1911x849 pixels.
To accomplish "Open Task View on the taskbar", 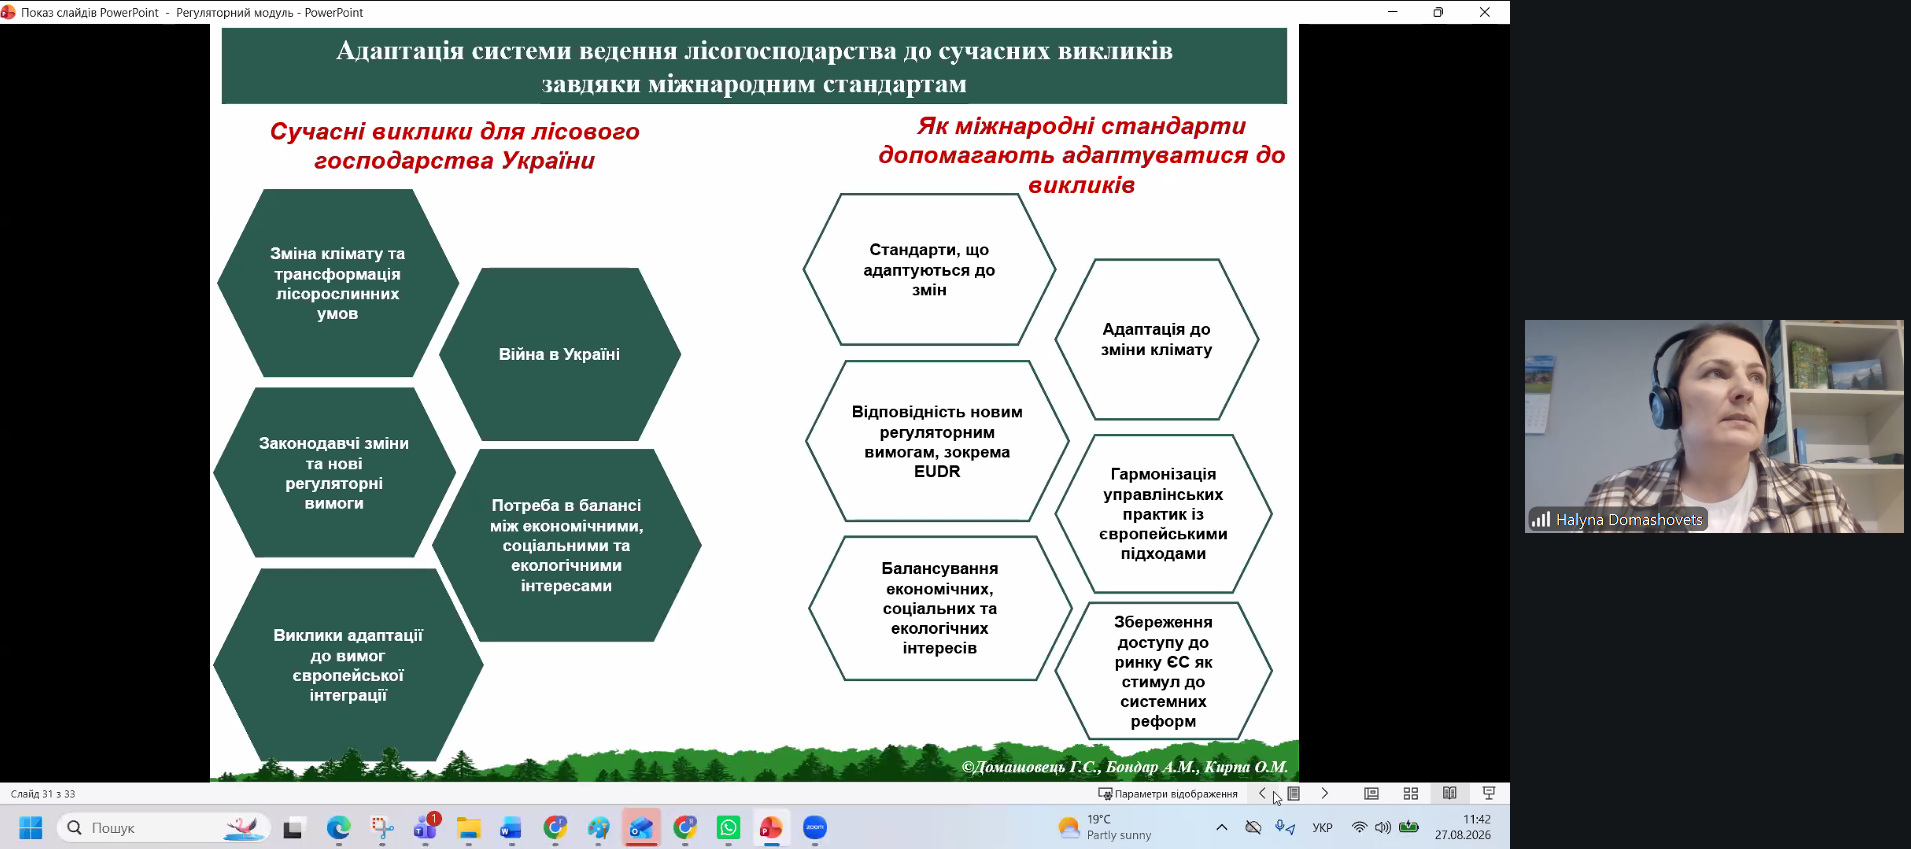I will [x=293, y=828].
